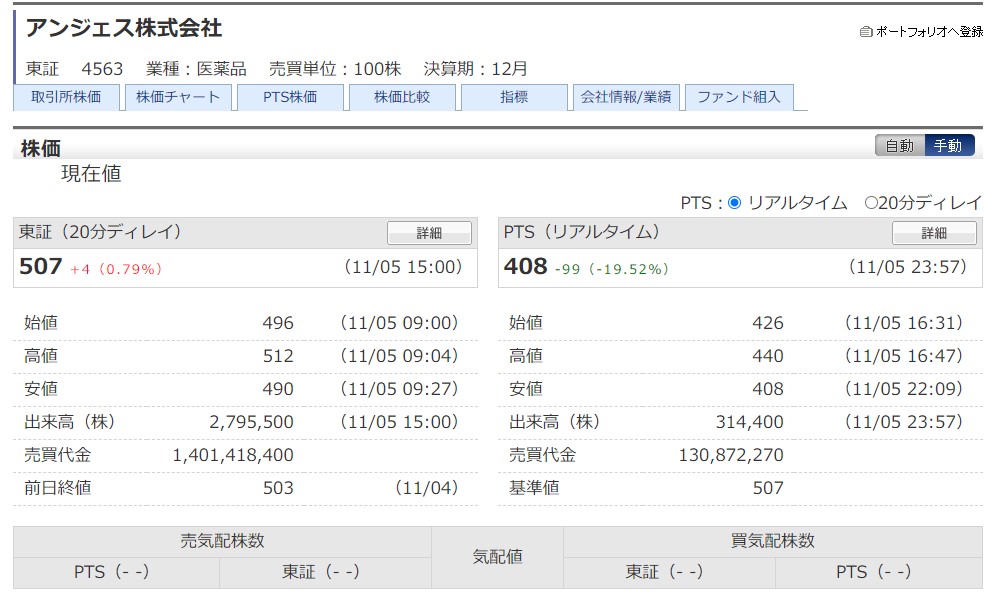Image resolution: width=998 pixels, height=592 pixels.
Task: Open 詳細 for 東証 quote
Action: pyautogui.click(x=430, y=233)
